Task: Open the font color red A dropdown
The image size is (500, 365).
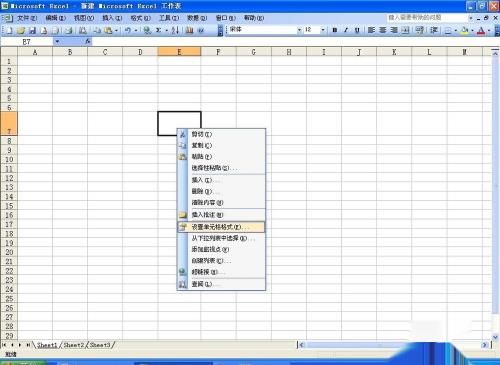Action: pos(489,31)
